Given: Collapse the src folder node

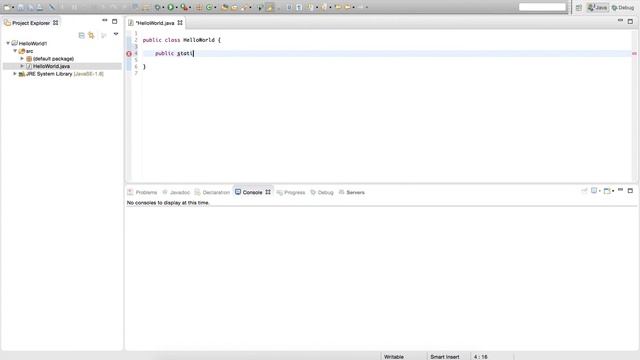Looking at the screenshot, I should (15, 51).
